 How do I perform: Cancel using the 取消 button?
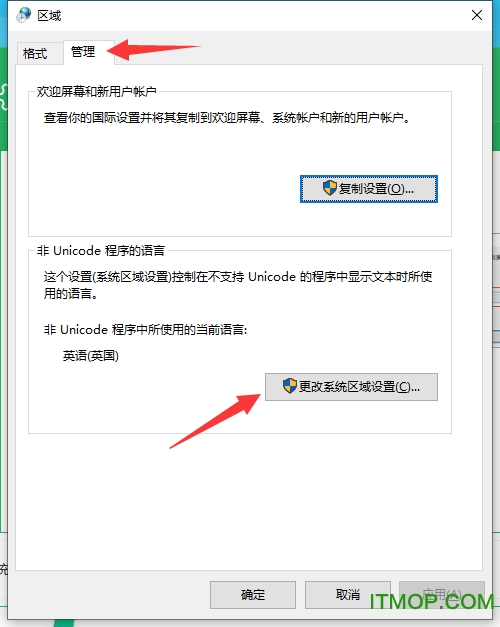coord(348,595)
